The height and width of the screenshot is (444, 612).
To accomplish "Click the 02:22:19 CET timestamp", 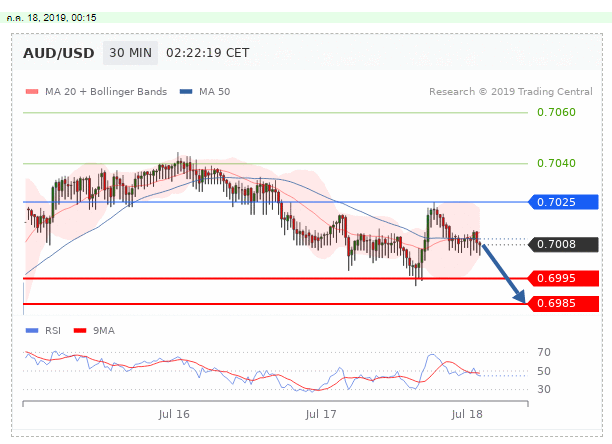I will tap(208, 53).
